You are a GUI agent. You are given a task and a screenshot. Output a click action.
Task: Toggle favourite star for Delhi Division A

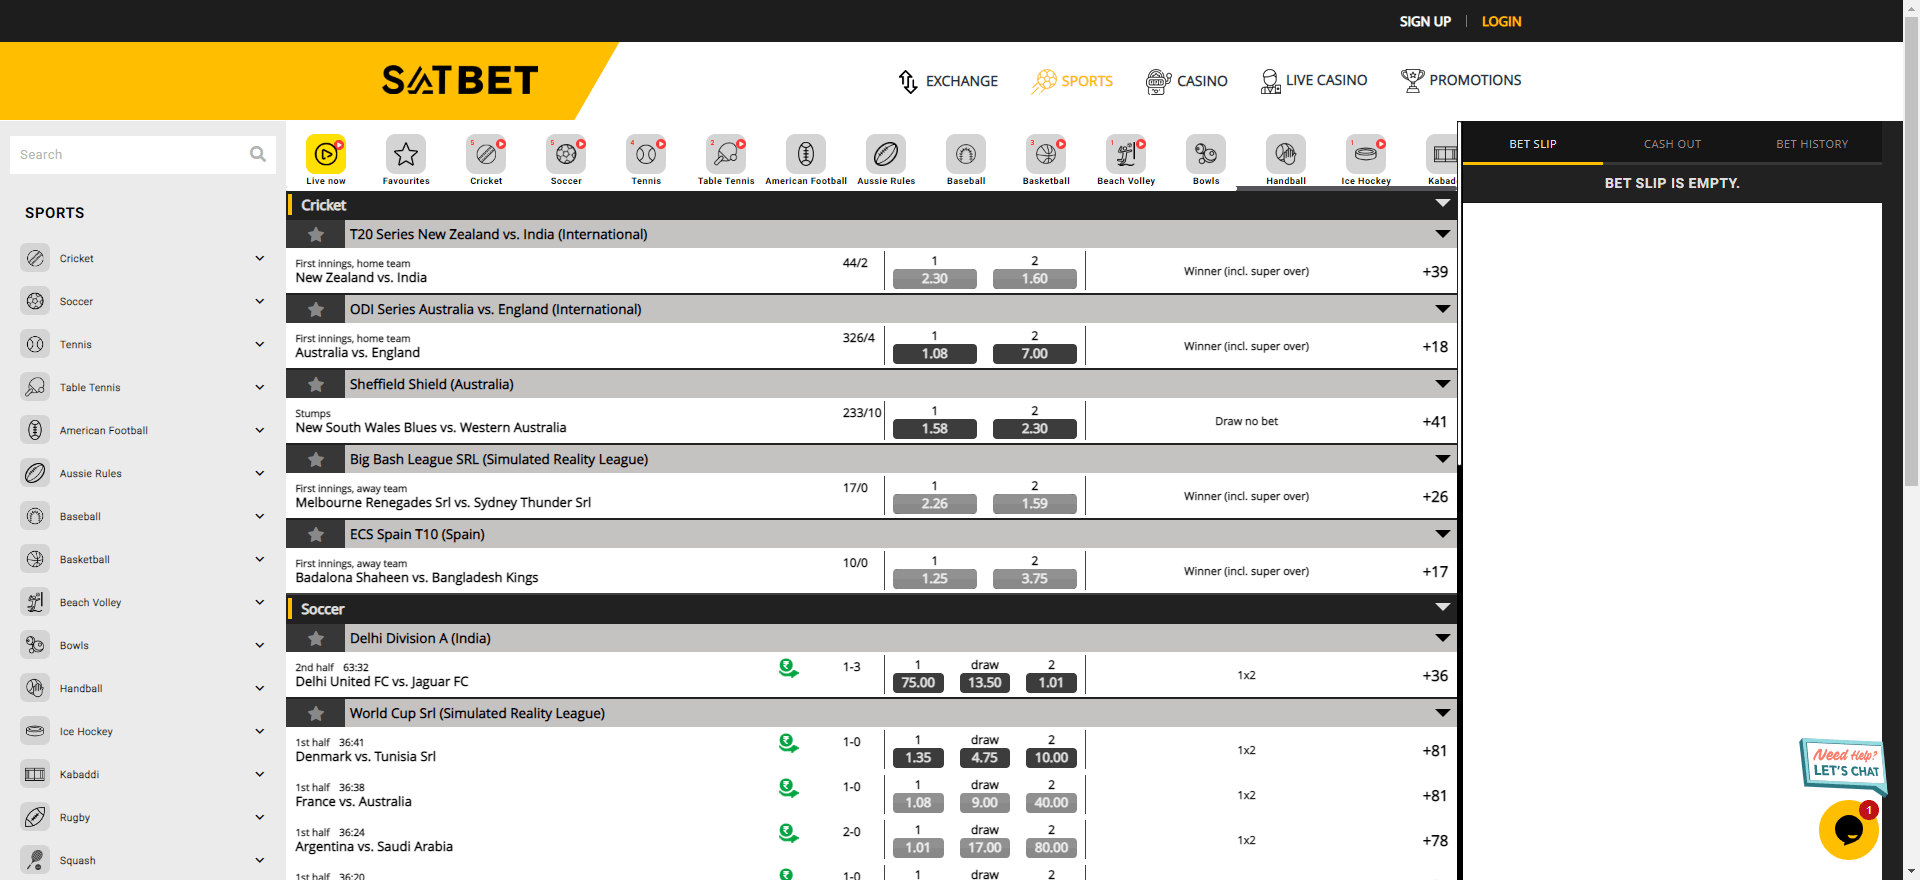pos(316,639)
